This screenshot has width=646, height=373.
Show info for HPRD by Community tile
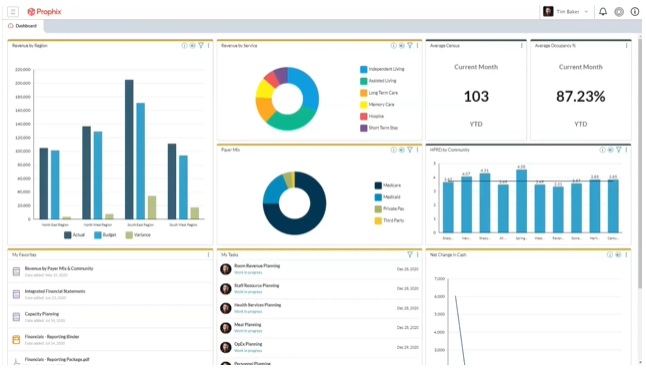coord(602,150)
